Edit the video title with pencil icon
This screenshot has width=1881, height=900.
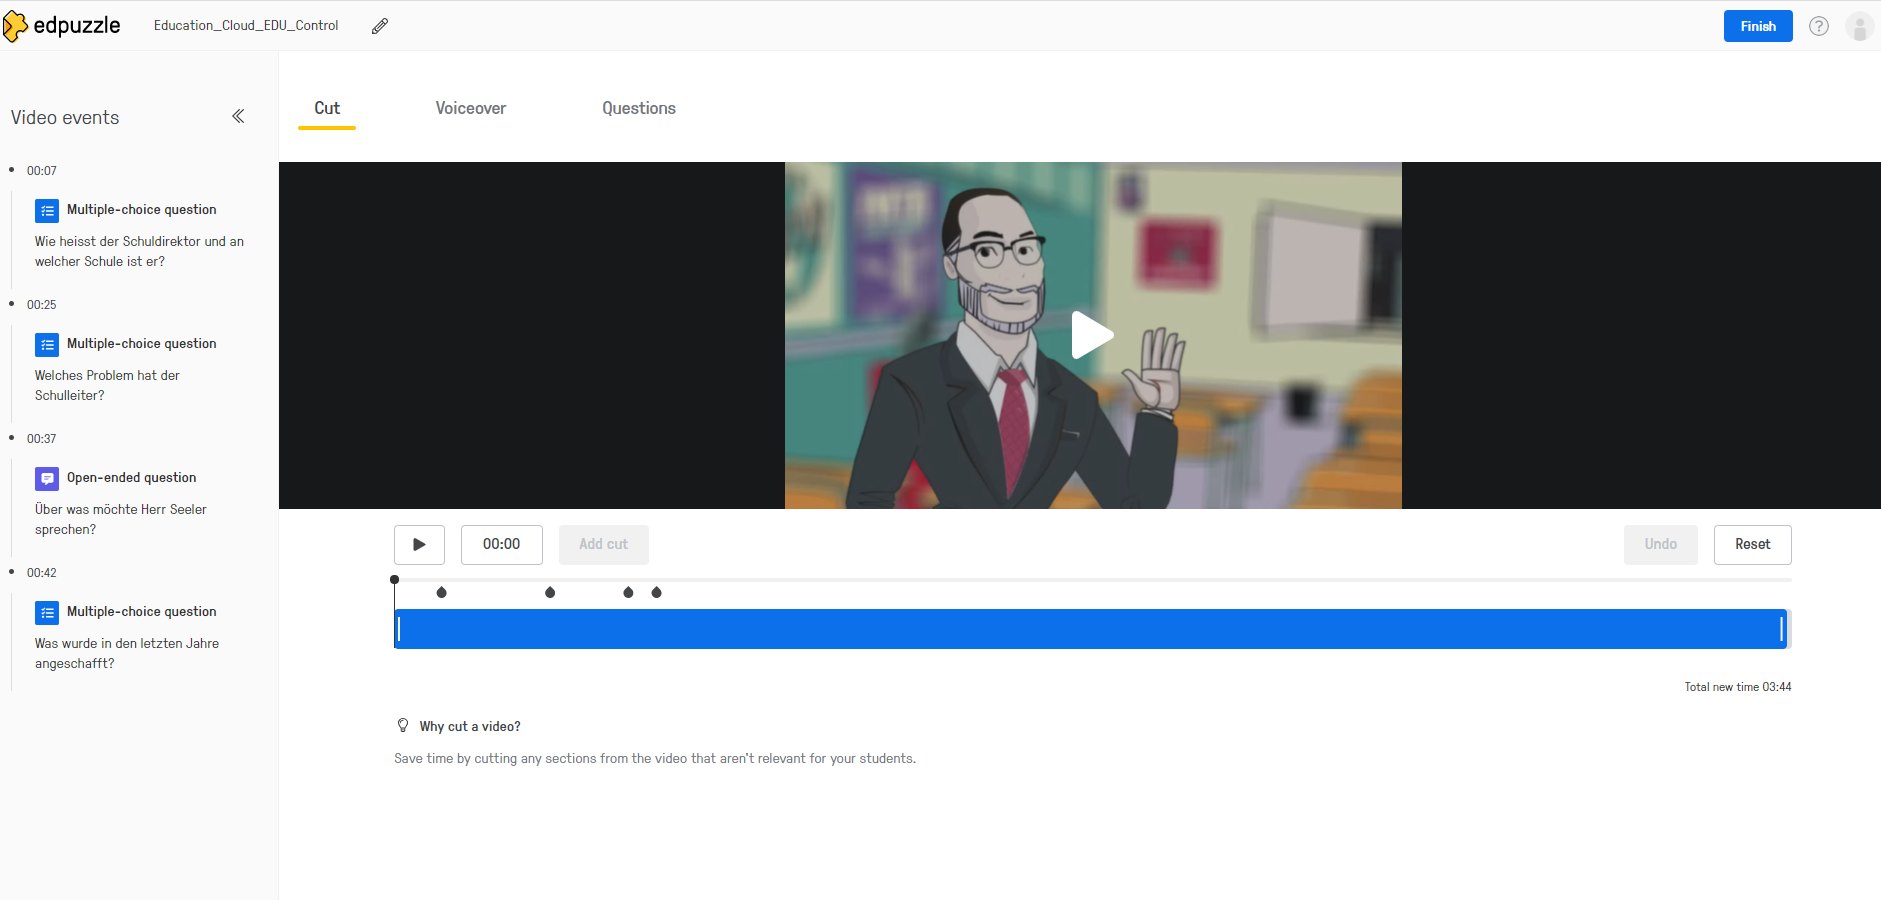[380, 26]
